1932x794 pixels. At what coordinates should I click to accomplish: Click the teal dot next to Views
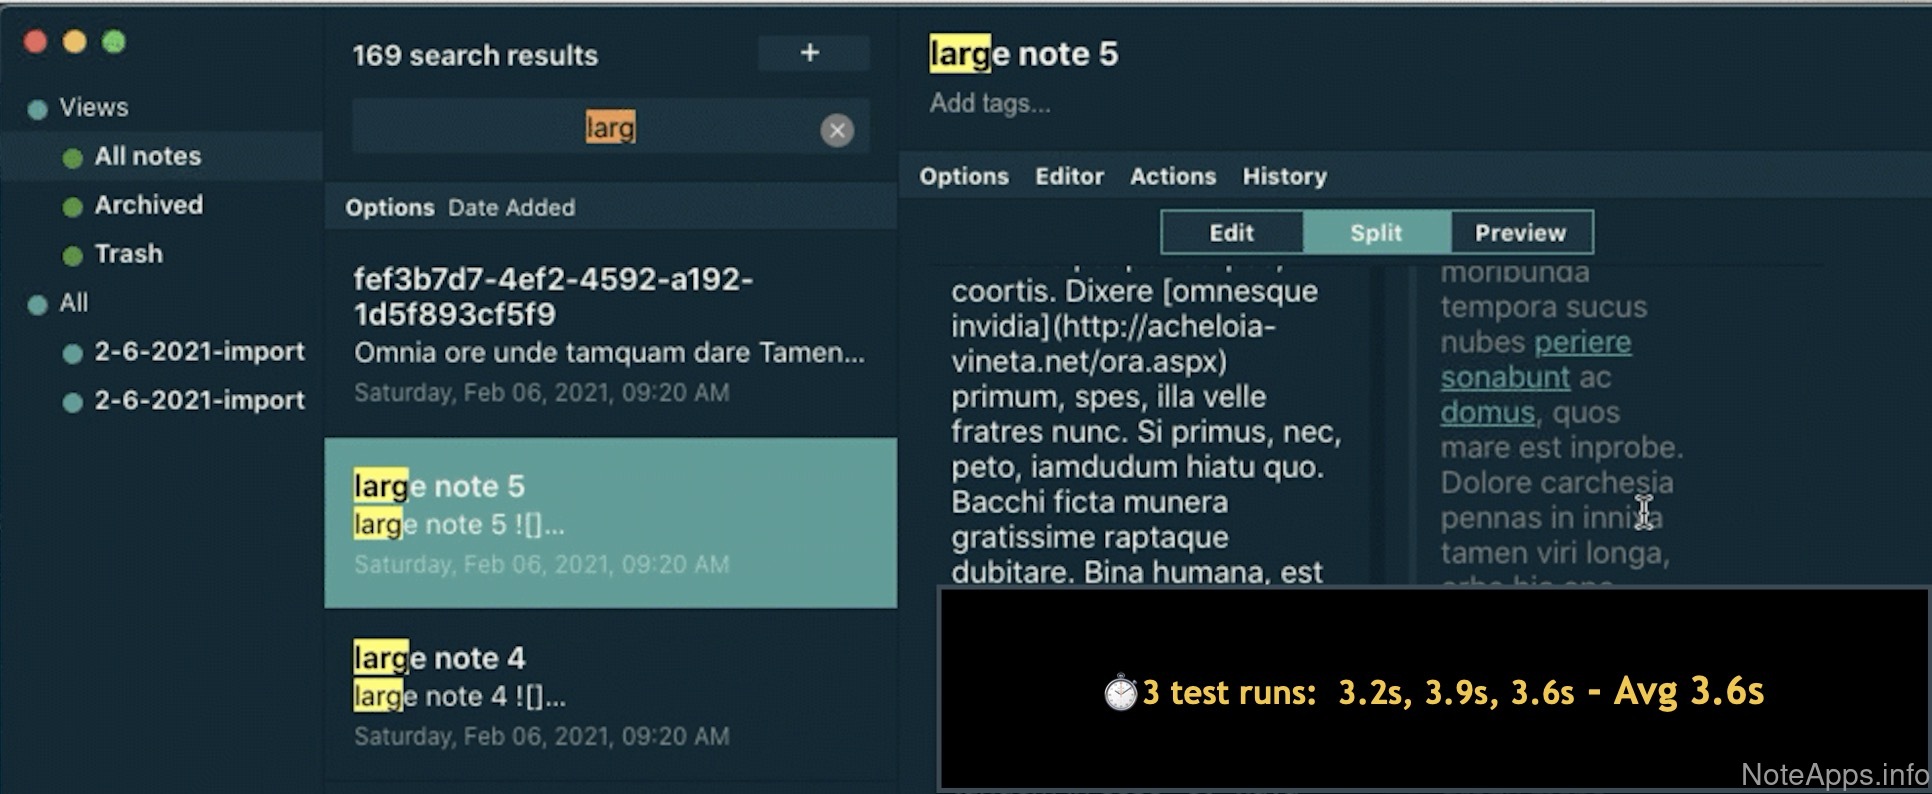click(38, 109)
